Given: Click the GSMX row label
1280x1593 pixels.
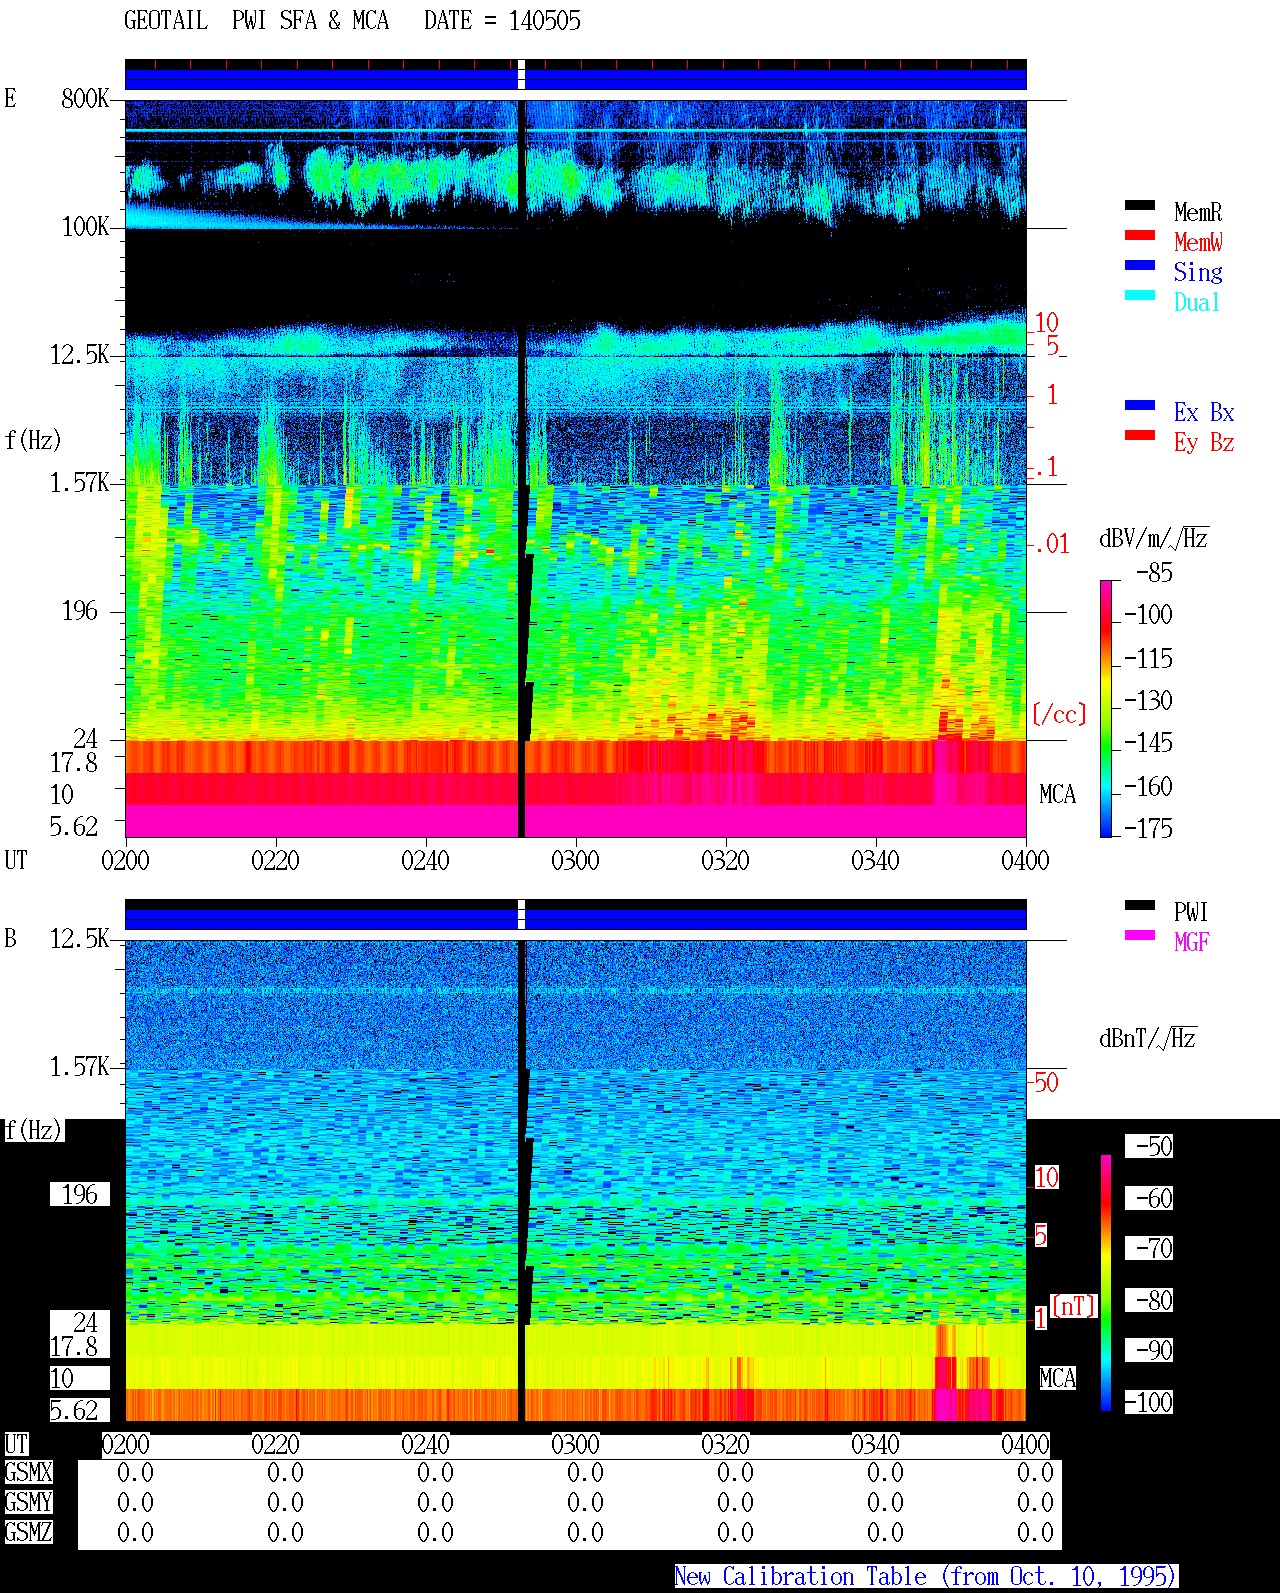Looking at the screenshot, I should 28,1472.
